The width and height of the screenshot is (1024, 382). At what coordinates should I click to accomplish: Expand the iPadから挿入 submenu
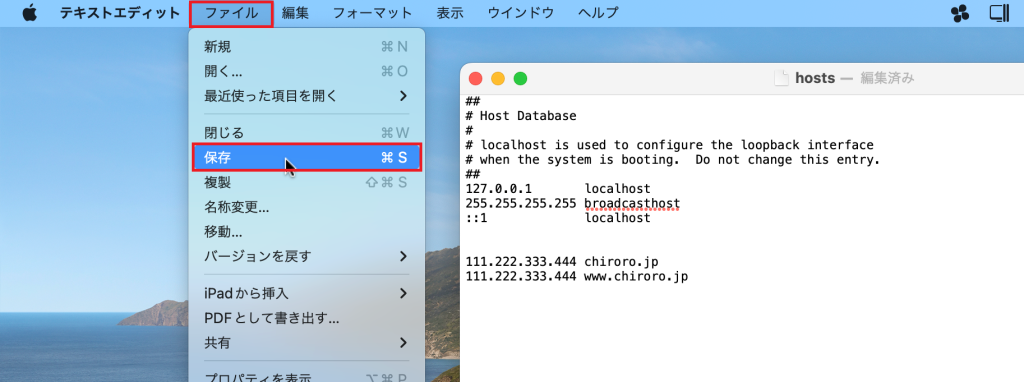click(x=306, y=293)
